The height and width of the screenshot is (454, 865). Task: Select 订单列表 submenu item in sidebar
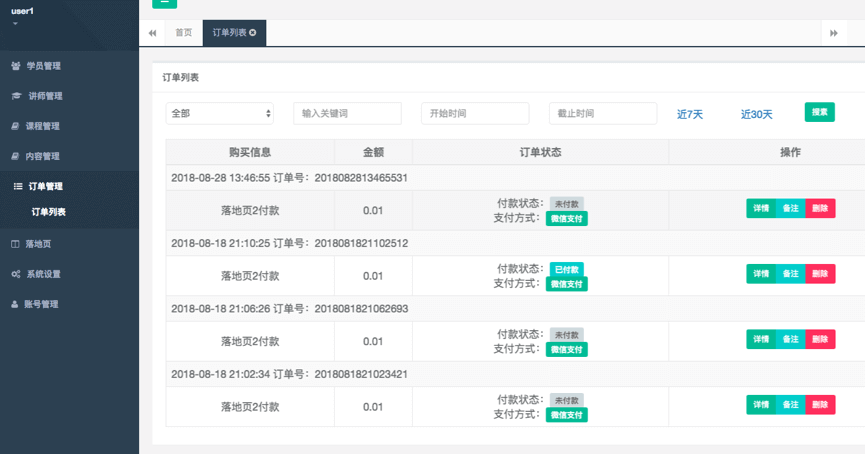tap(55, 212)
